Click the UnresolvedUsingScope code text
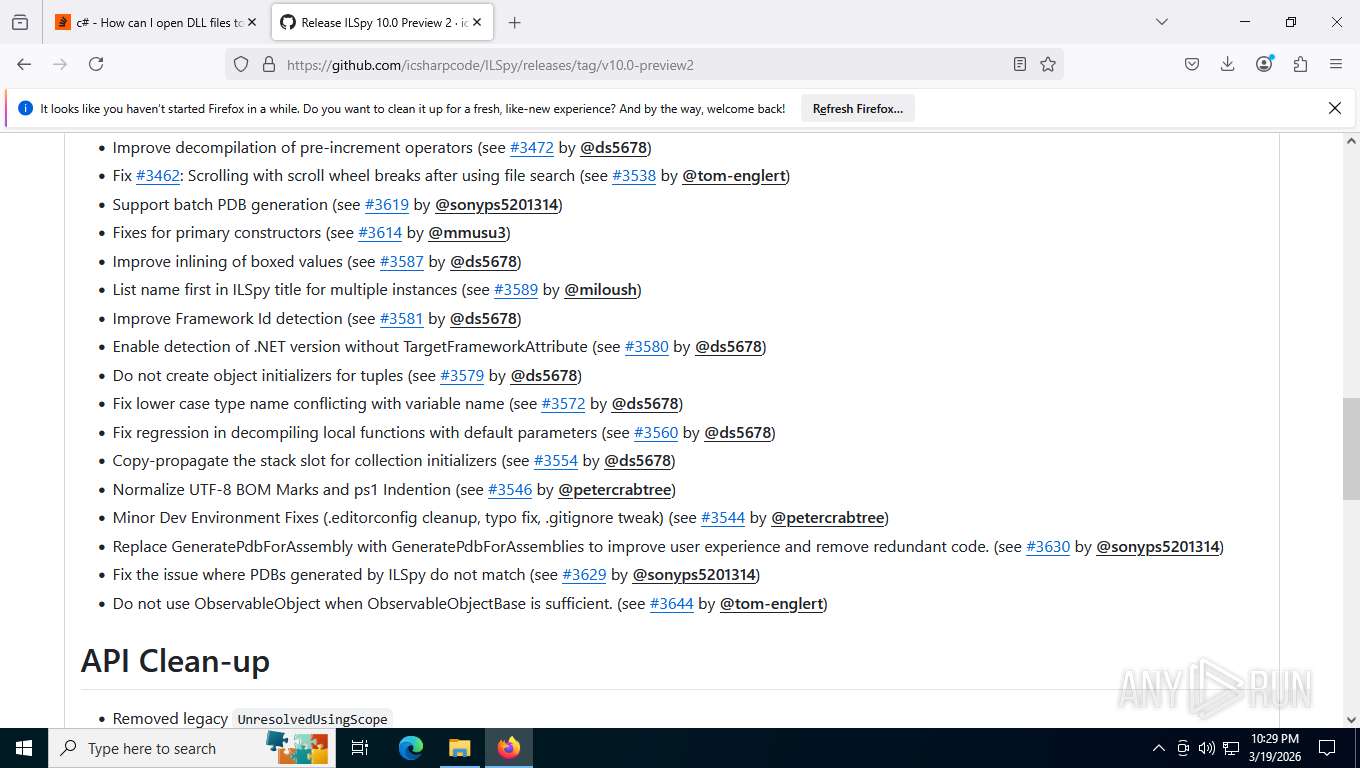Viewport: 1360px width, 768px height. pyautogui.click(x=312, y=719)
